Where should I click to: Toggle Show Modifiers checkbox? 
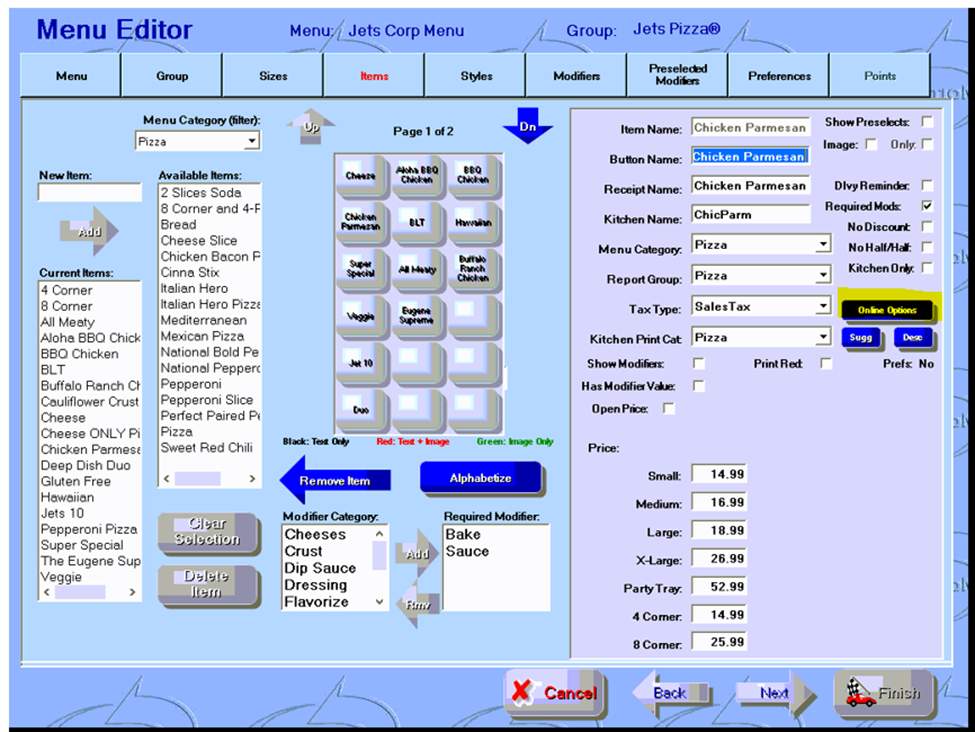(x=699, y=363)
